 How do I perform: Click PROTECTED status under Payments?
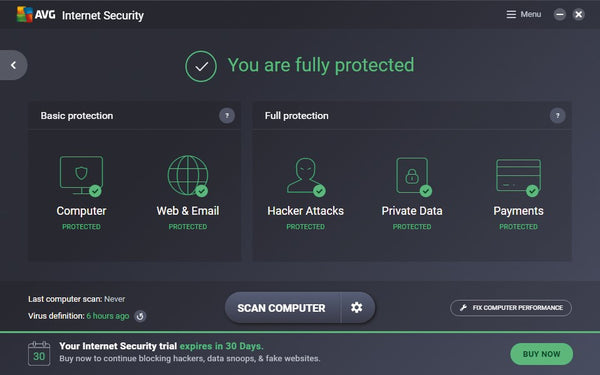coord(518,227)
